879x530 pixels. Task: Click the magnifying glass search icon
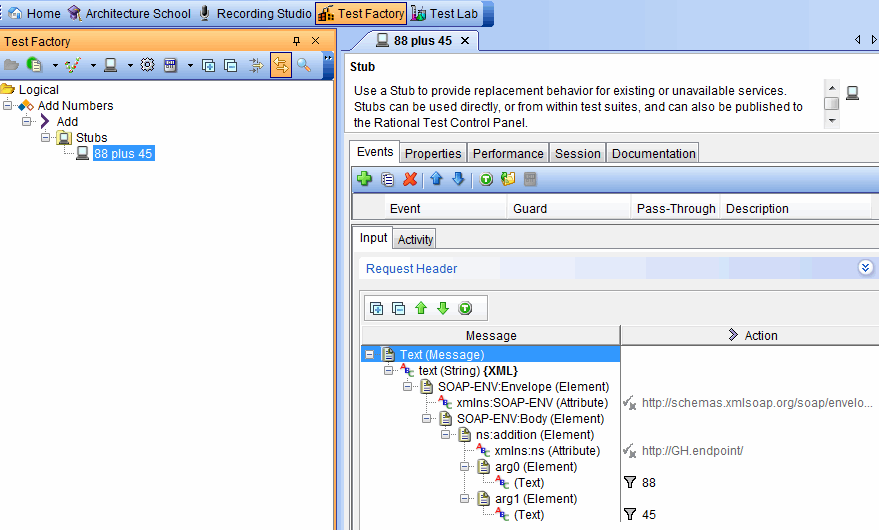coord(304,65)
